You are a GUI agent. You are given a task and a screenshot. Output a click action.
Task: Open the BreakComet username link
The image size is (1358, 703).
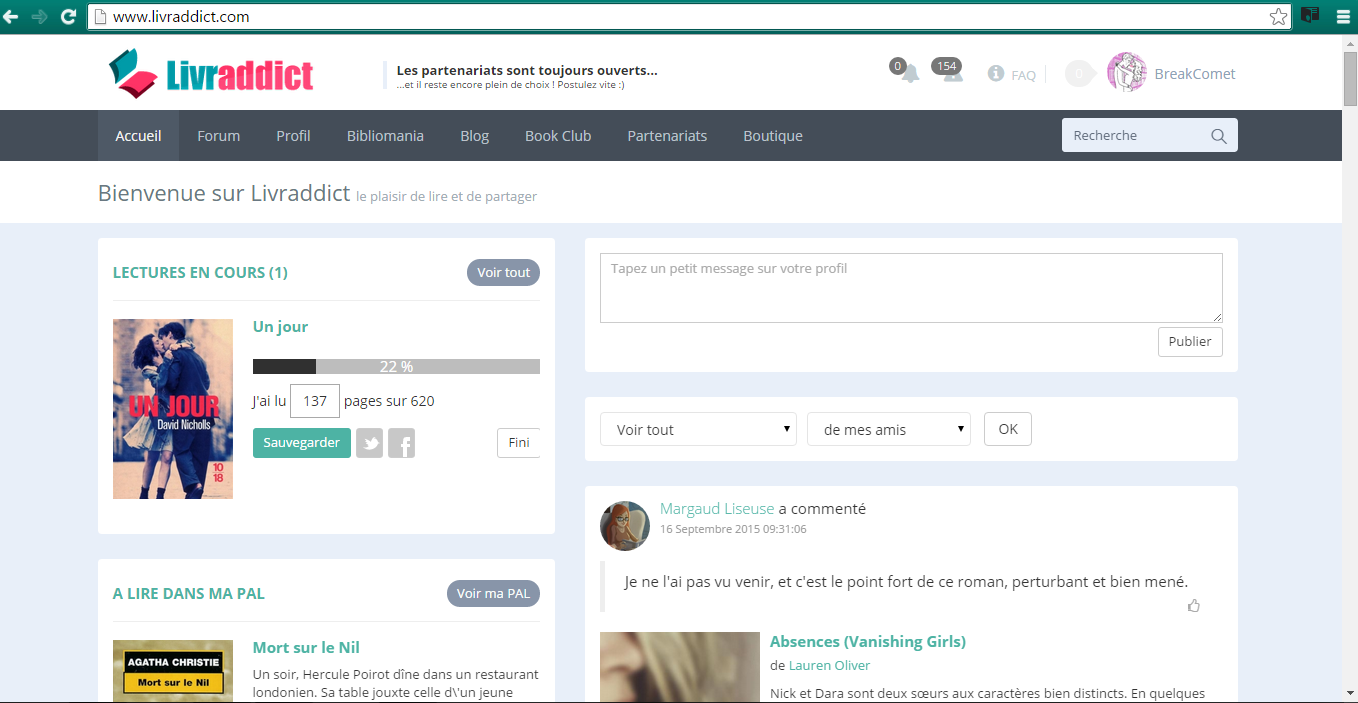tap(1195, 74)
